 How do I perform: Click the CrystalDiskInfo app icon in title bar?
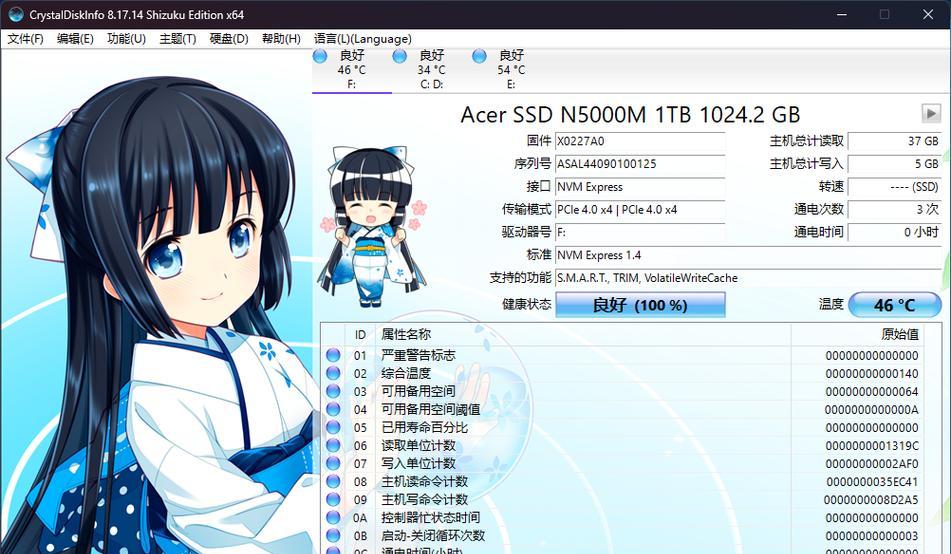pyautogui.click(x=16, y=14)
